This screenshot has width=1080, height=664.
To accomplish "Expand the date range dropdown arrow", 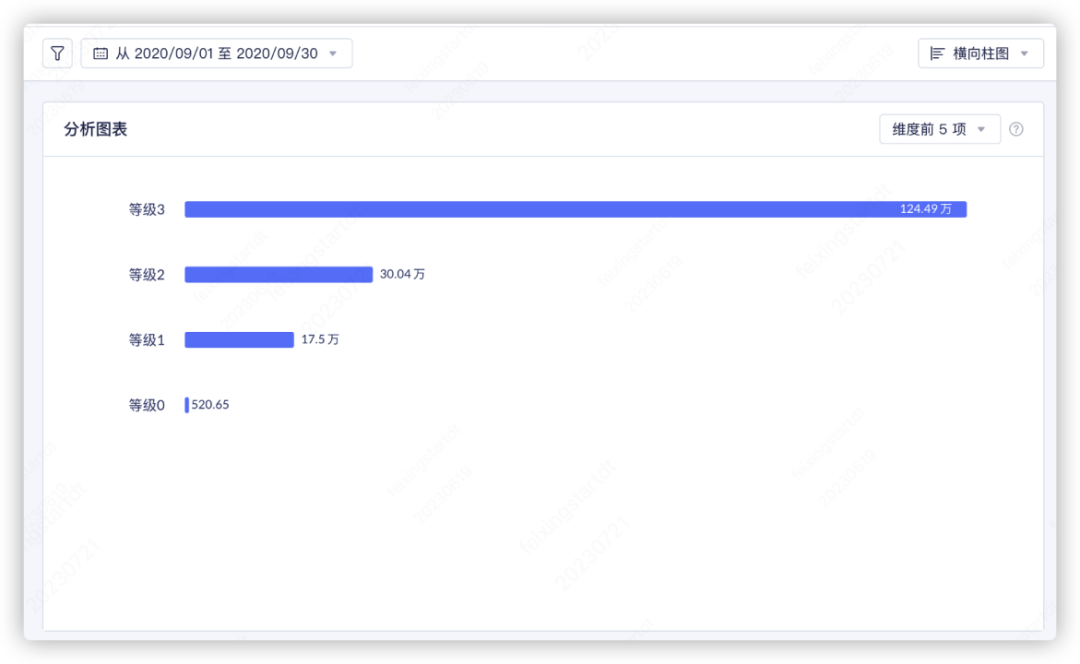I will 333,53.
